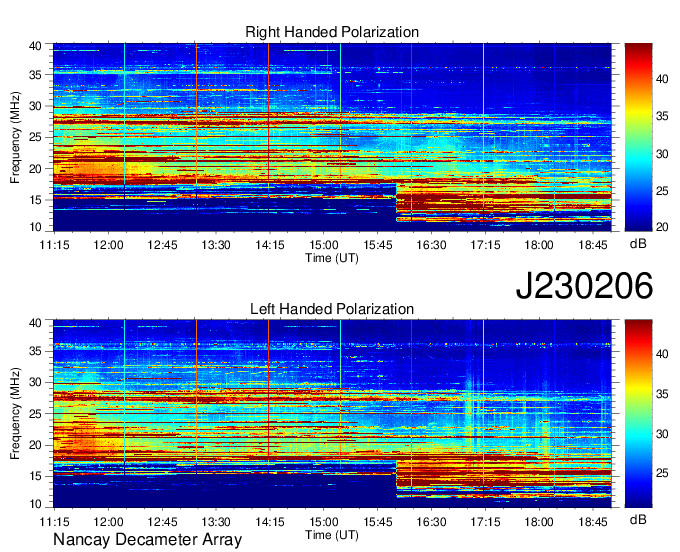Click the 15:45 time tick under the top plot
Viewport: 680px width, 552px height.
coord(378,245)
